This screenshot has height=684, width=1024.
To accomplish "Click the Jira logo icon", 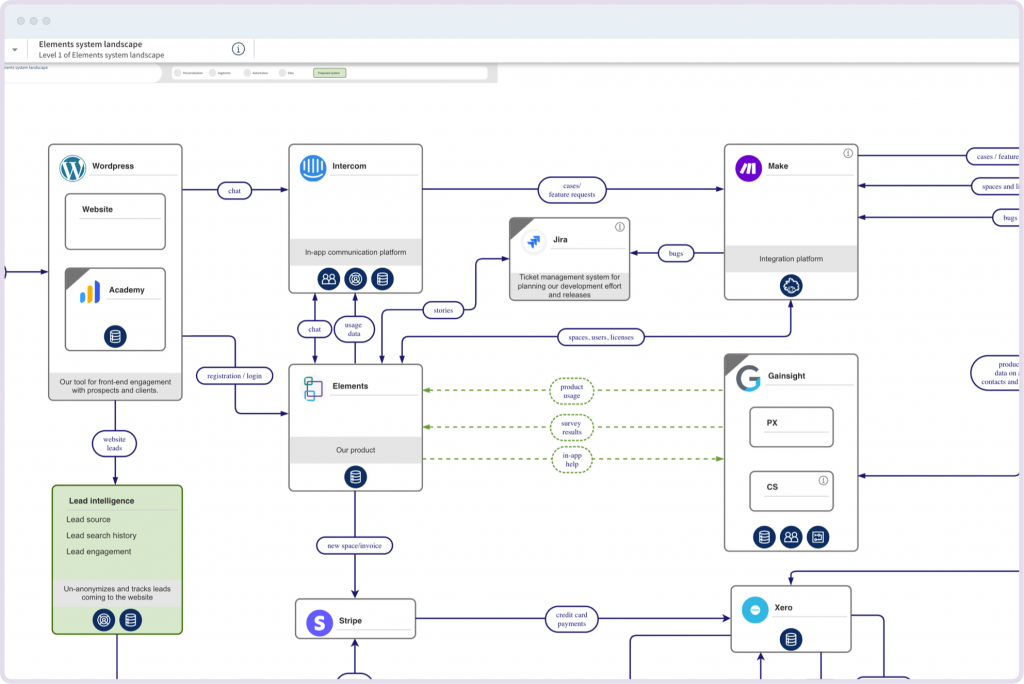I will click(x=533, y=242).
